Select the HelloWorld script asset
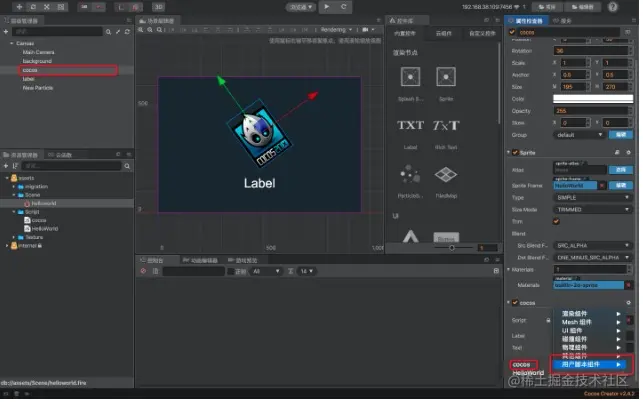The width and height of the screenshot is (643, 402). [45, 229]
